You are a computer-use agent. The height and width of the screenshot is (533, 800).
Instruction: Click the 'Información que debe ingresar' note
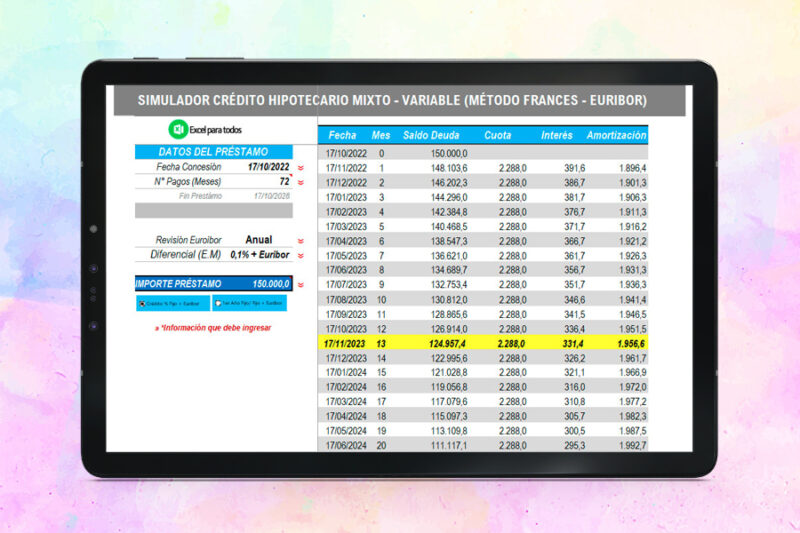pos(213,328)
